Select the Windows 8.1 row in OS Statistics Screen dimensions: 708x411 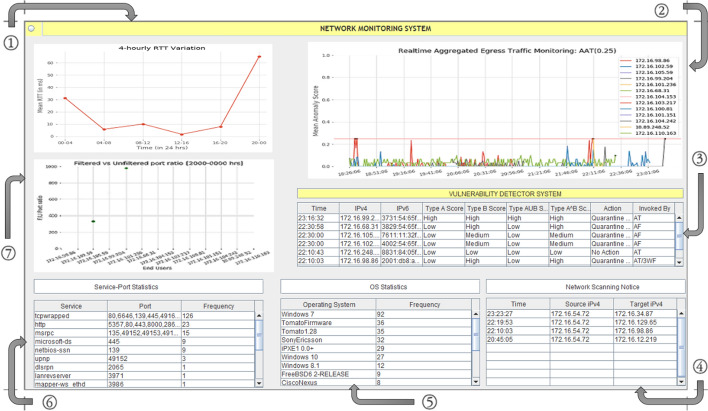[376, 365]
